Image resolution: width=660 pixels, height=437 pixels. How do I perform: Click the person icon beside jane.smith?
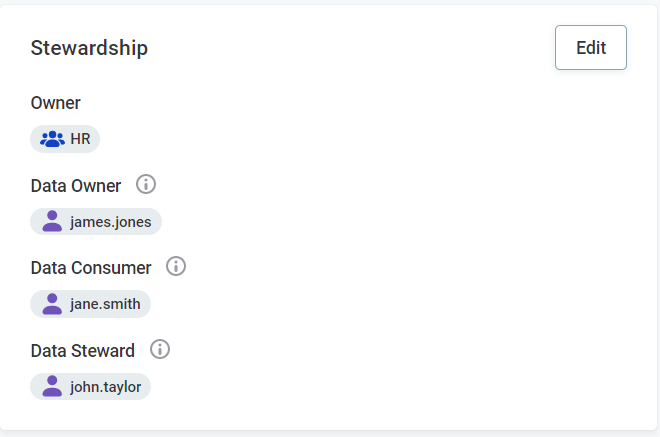(52, 303)
